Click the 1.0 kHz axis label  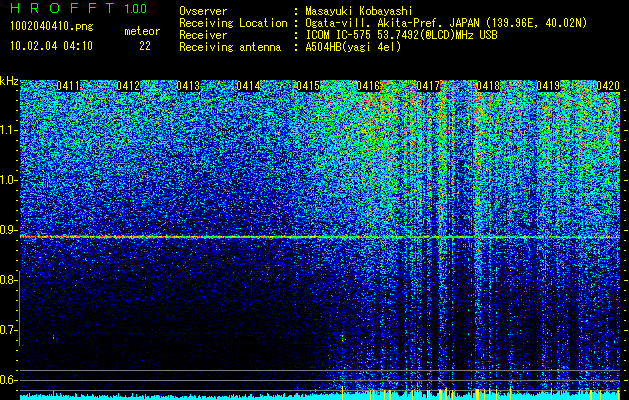pyautogui.click(x=9, y=180)
